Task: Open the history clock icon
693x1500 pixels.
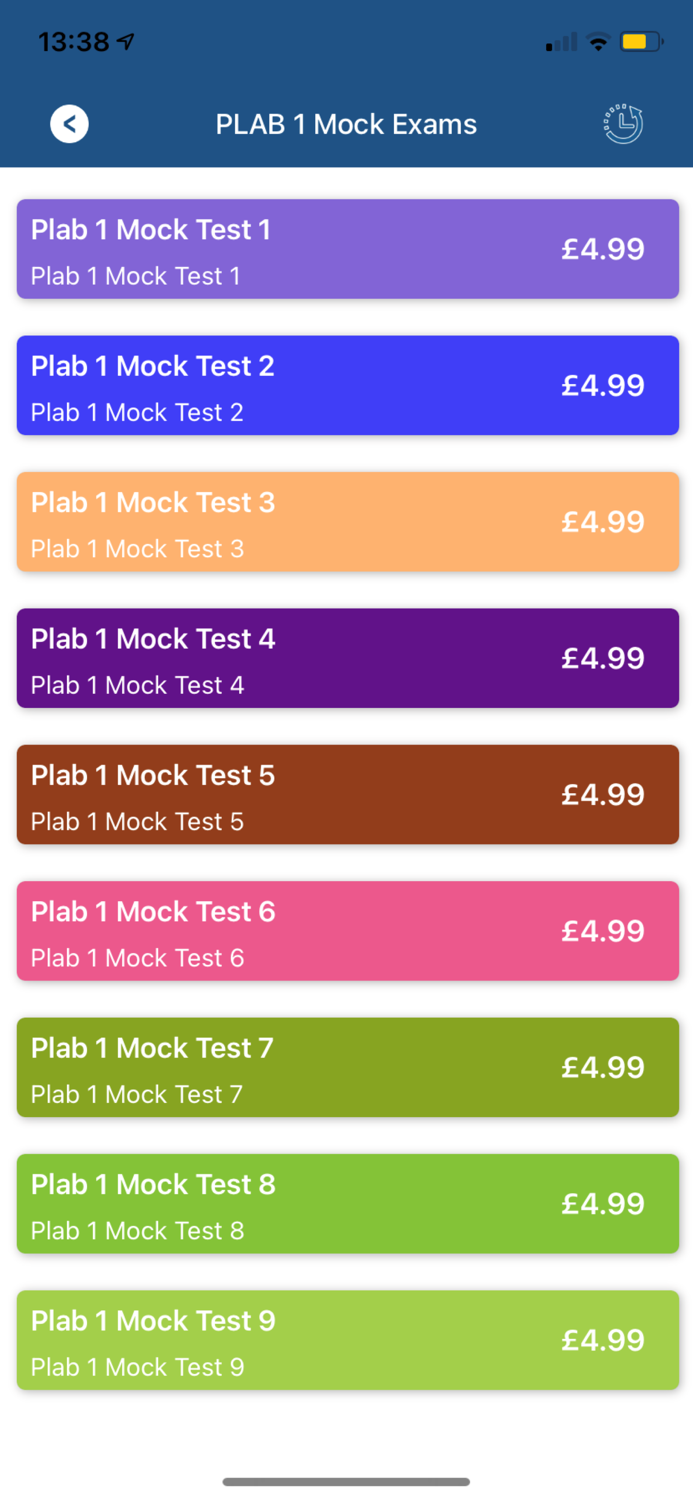Action: pos(623,124)
